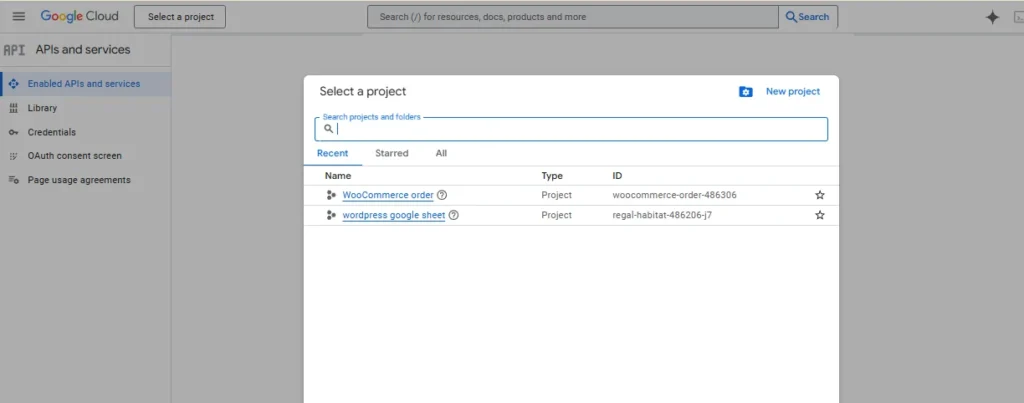Click the Search button in top bar
The image size is (1024, 403).
tap(808, 17)
